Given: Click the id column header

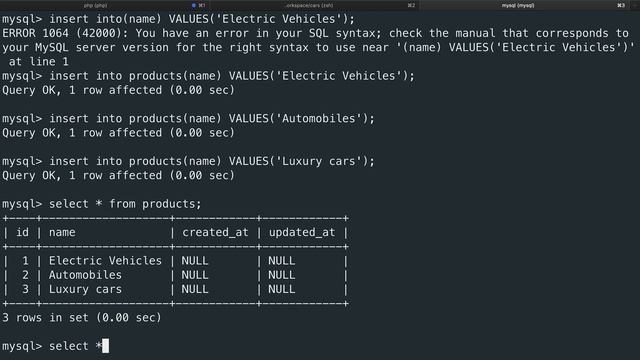Looking at the screenshot, I should pos(22,232).
